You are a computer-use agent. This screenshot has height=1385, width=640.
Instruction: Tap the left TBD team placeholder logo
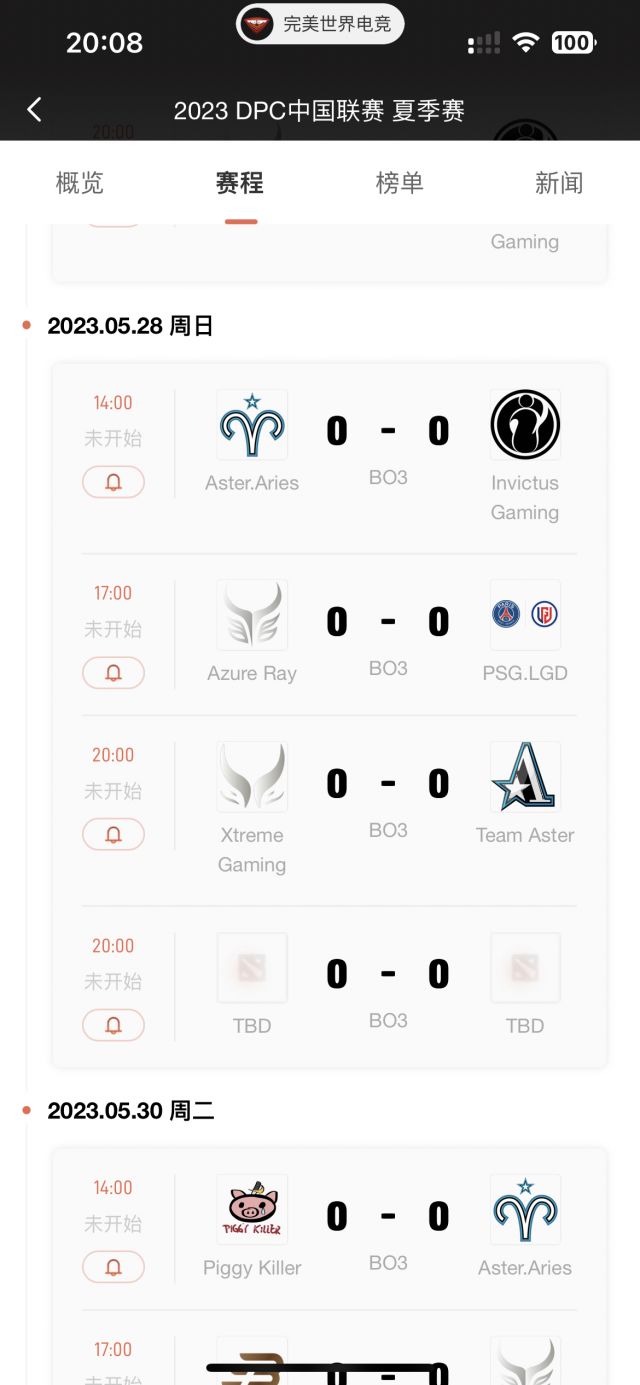[252, 968]
